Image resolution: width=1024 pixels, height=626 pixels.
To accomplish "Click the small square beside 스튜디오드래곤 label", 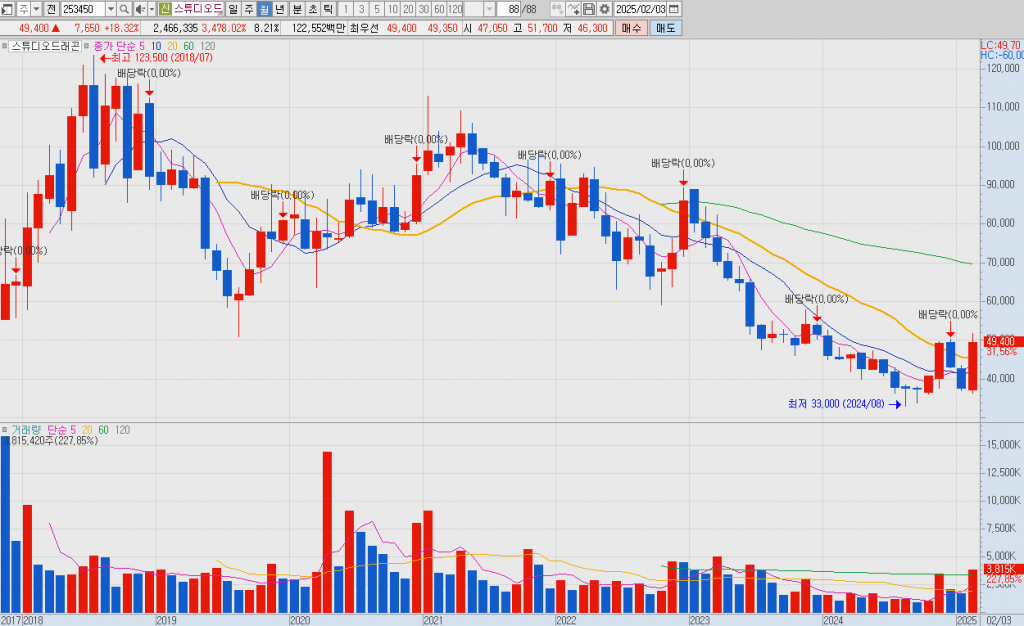I will [x=5, y=46].
